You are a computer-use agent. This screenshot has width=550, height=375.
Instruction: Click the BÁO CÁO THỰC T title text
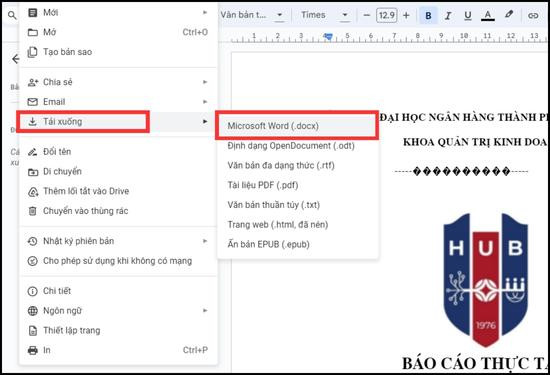pyautogui.click(x=475, y=364)
